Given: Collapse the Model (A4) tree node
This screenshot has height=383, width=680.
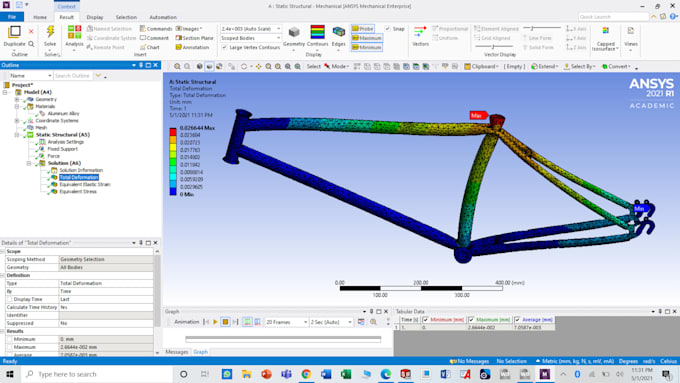Looking at the screenshot, I should (5, 92).
